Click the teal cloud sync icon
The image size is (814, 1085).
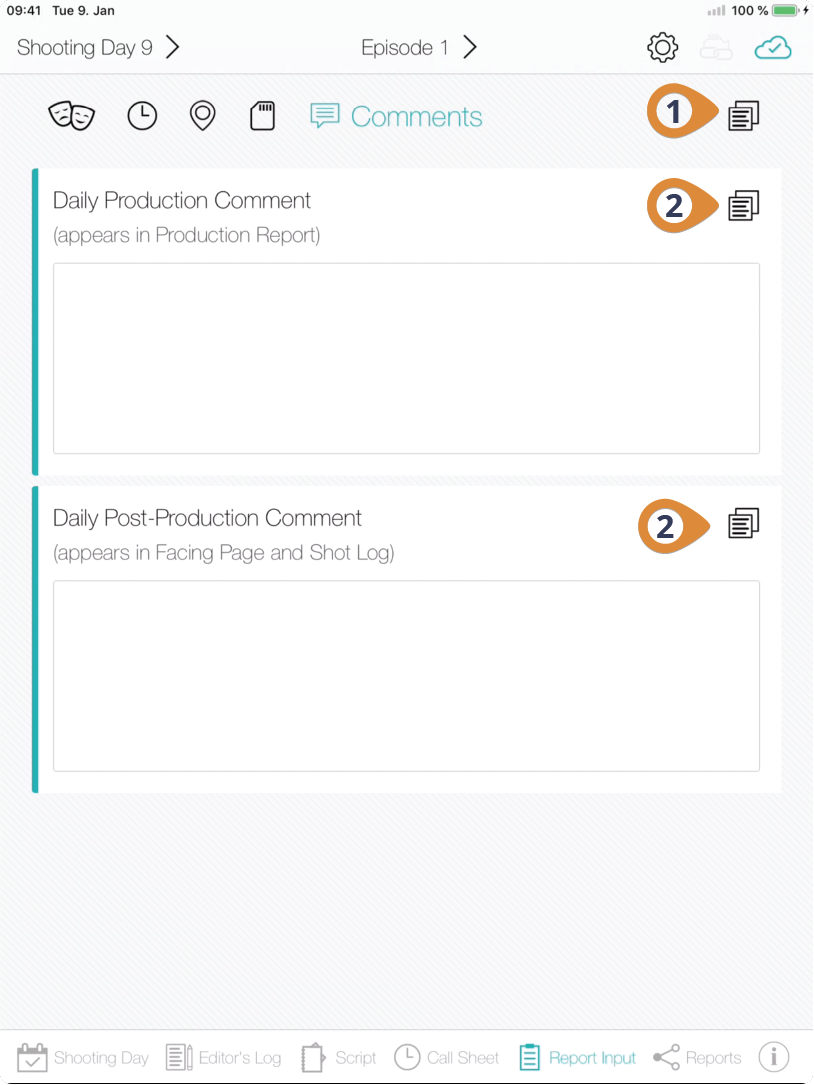coord(772,48)
